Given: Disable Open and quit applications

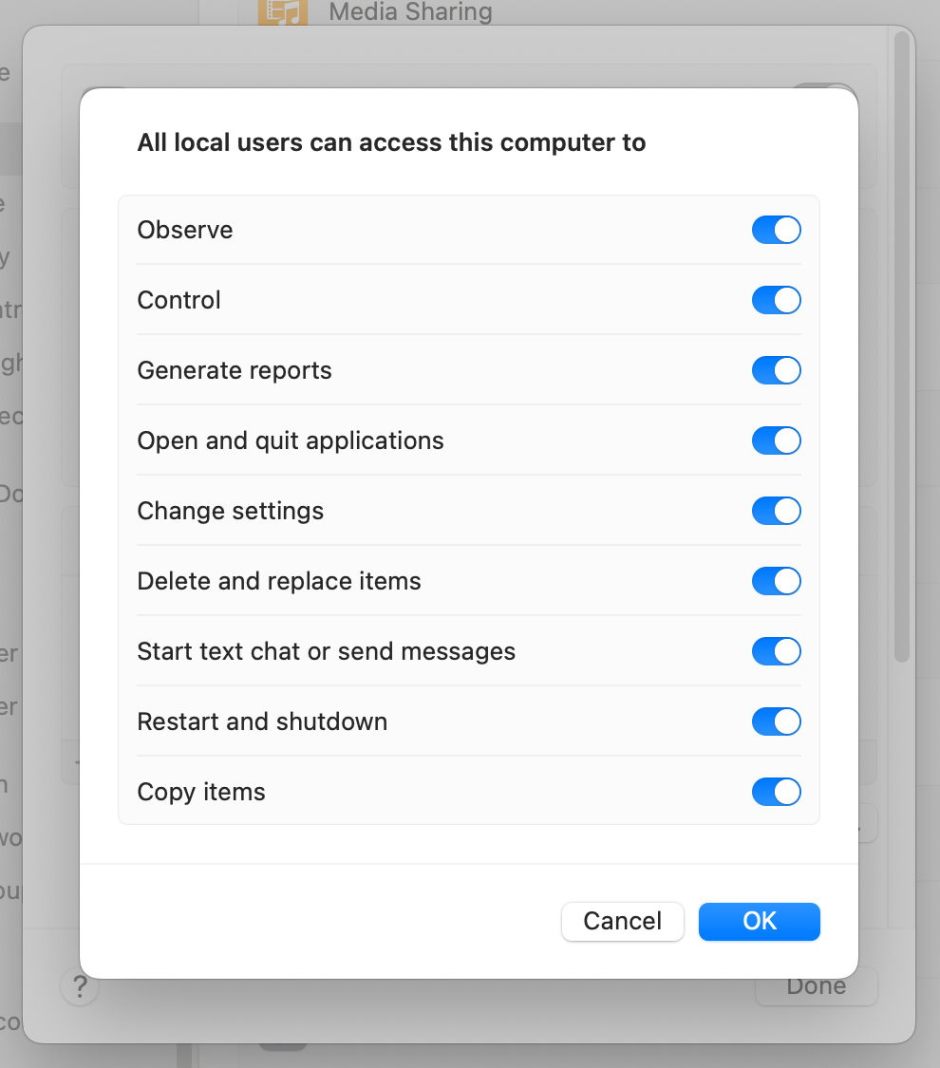Looking at the screenshot, I should pos(776,440).
